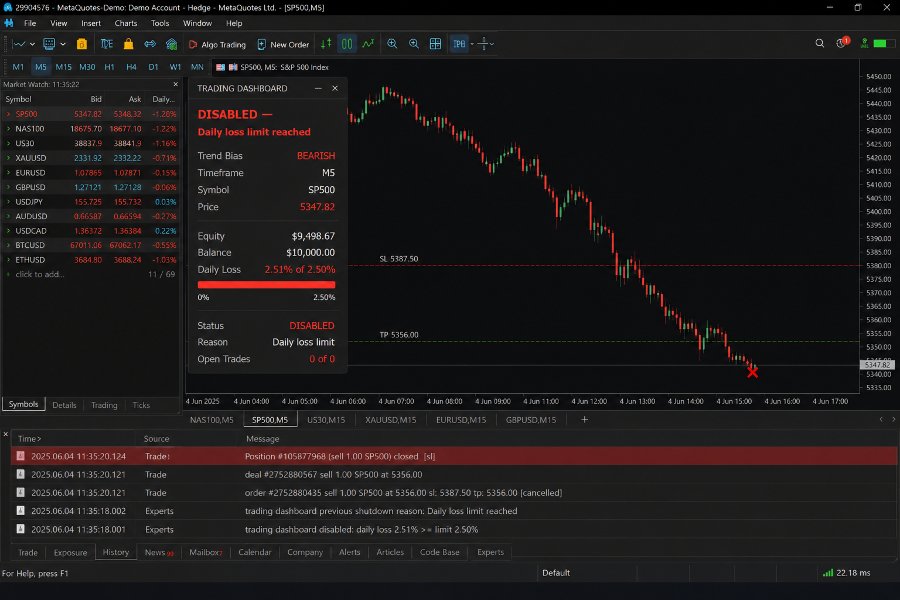900x600 pixels.
Task: Open the Insert menu
Action: coord(91,23)
